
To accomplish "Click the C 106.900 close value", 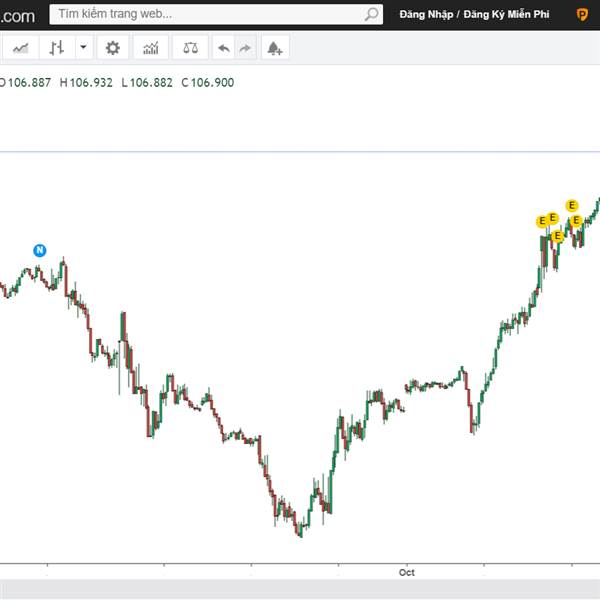I will [x=208, y=83].
